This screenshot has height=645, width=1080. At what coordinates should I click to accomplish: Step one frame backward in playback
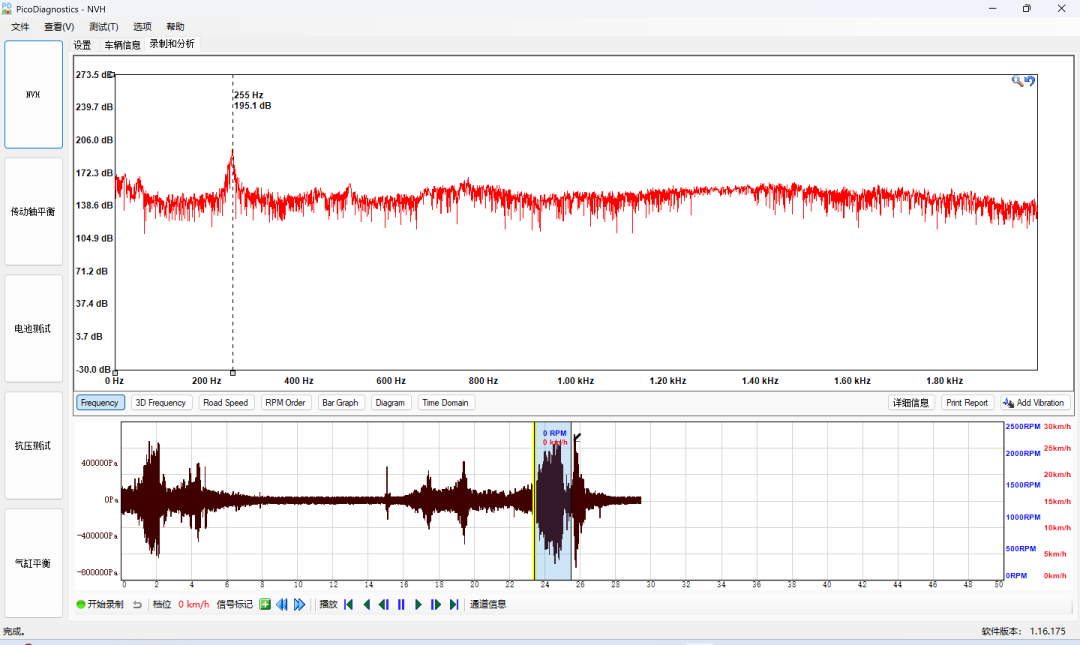[384, 604]
